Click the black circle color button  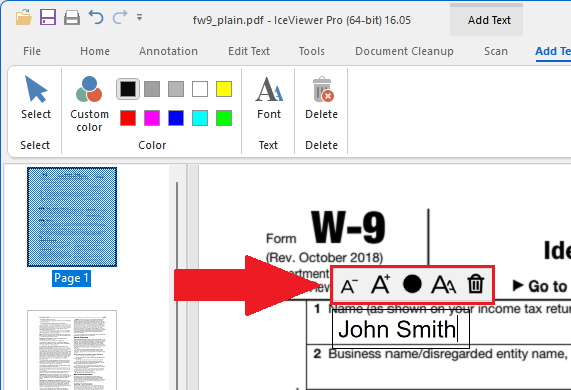[412, 284]
